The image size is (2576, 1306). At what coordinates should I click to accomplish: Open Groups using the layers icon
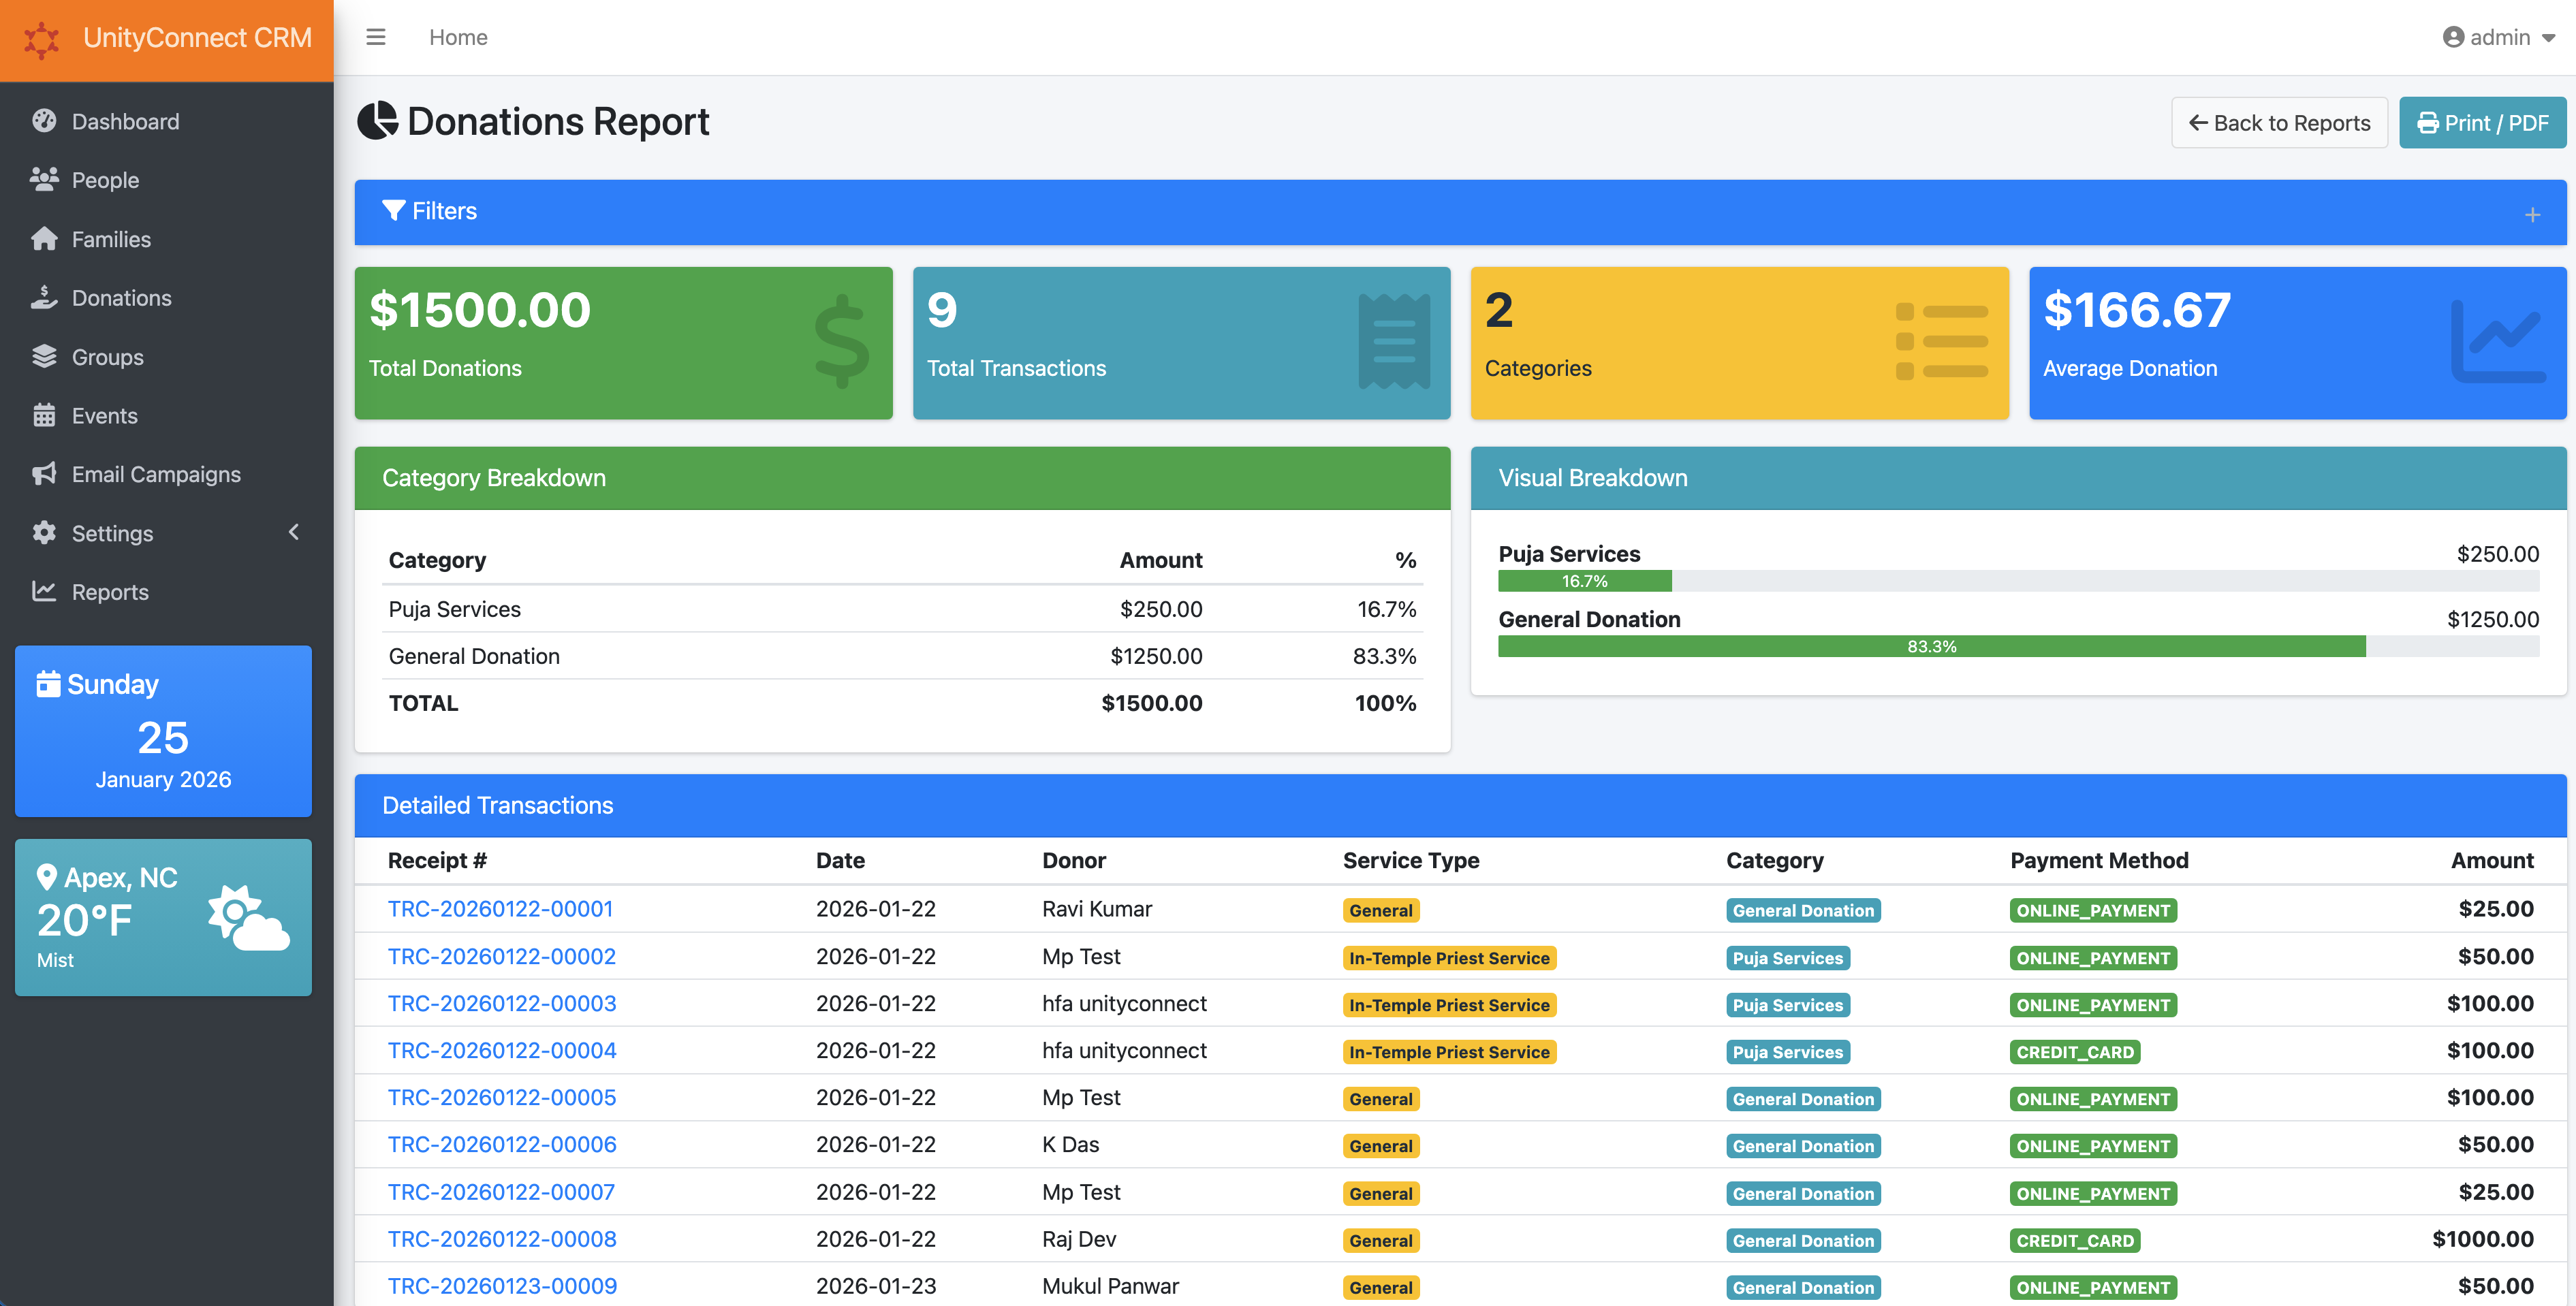point(44,356)
